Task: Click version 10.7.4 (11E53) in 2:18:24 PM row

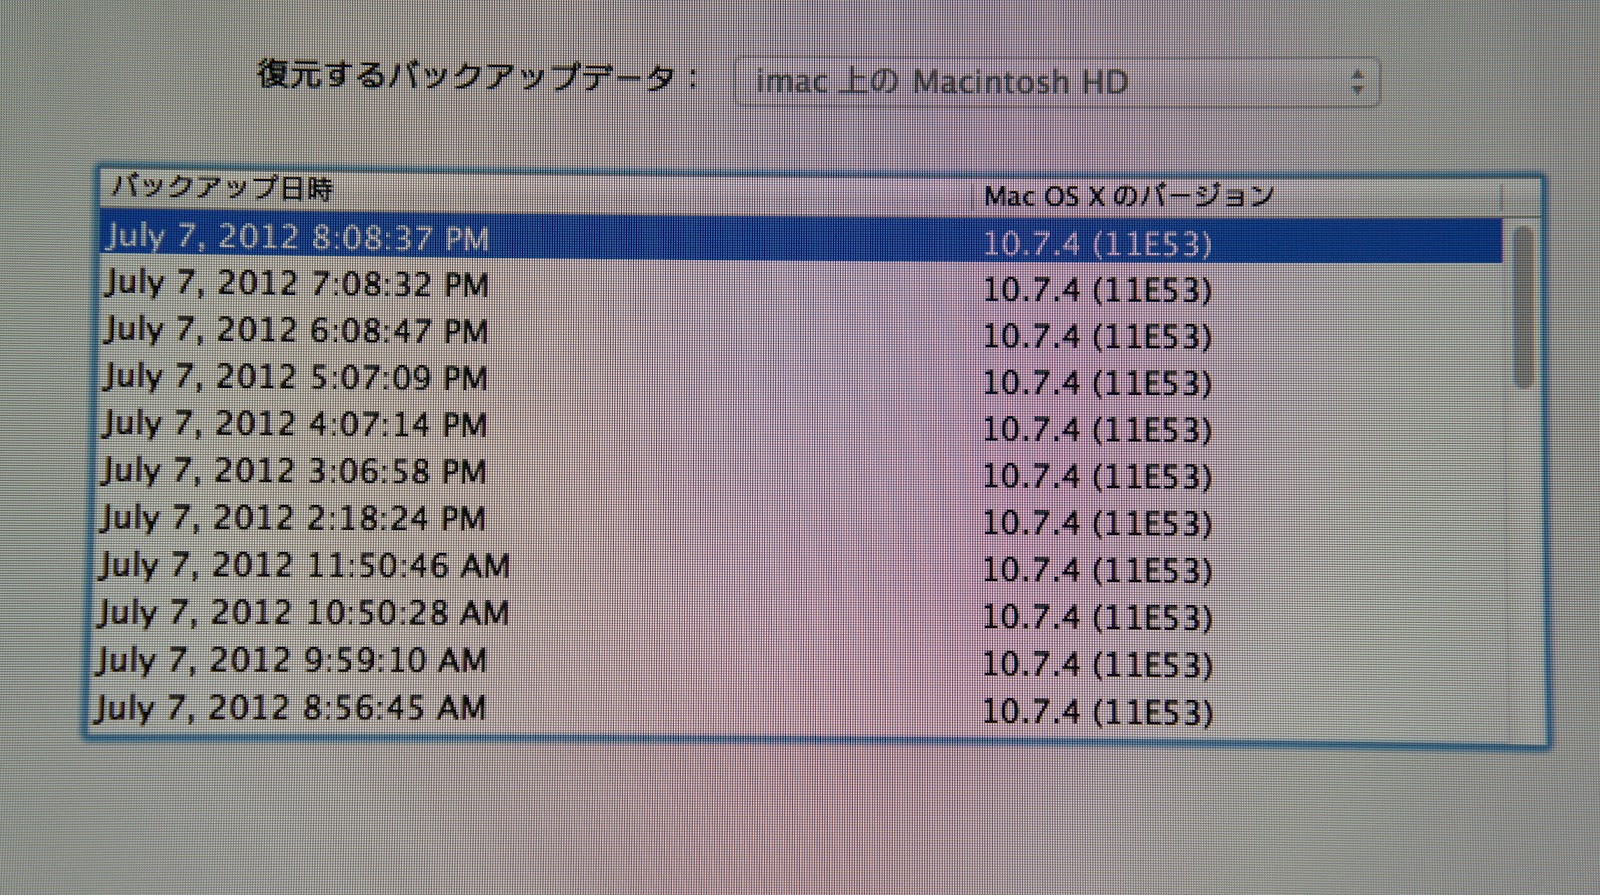Action: tap(1097, 523)
